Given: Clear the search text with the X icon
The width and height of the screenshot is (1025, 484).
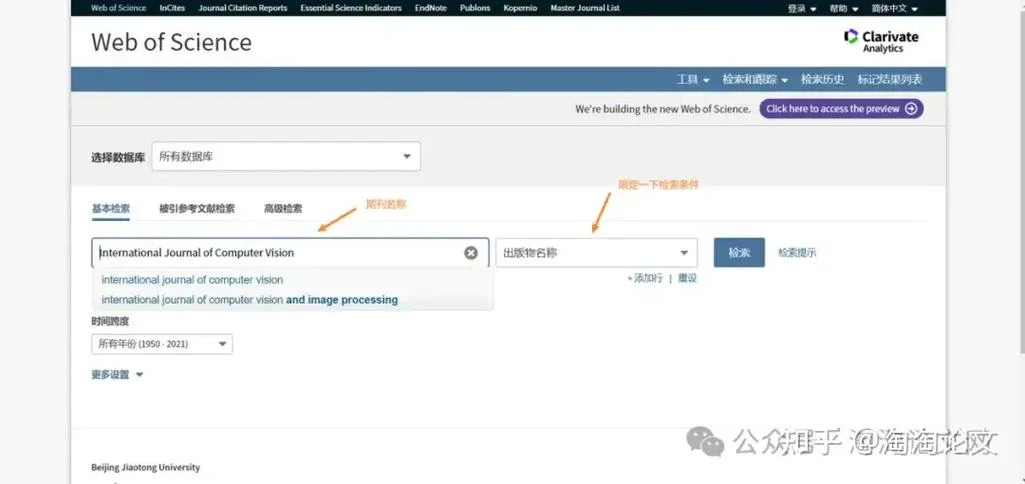Looking at the screenshot, I should click(x=471, y=252).
